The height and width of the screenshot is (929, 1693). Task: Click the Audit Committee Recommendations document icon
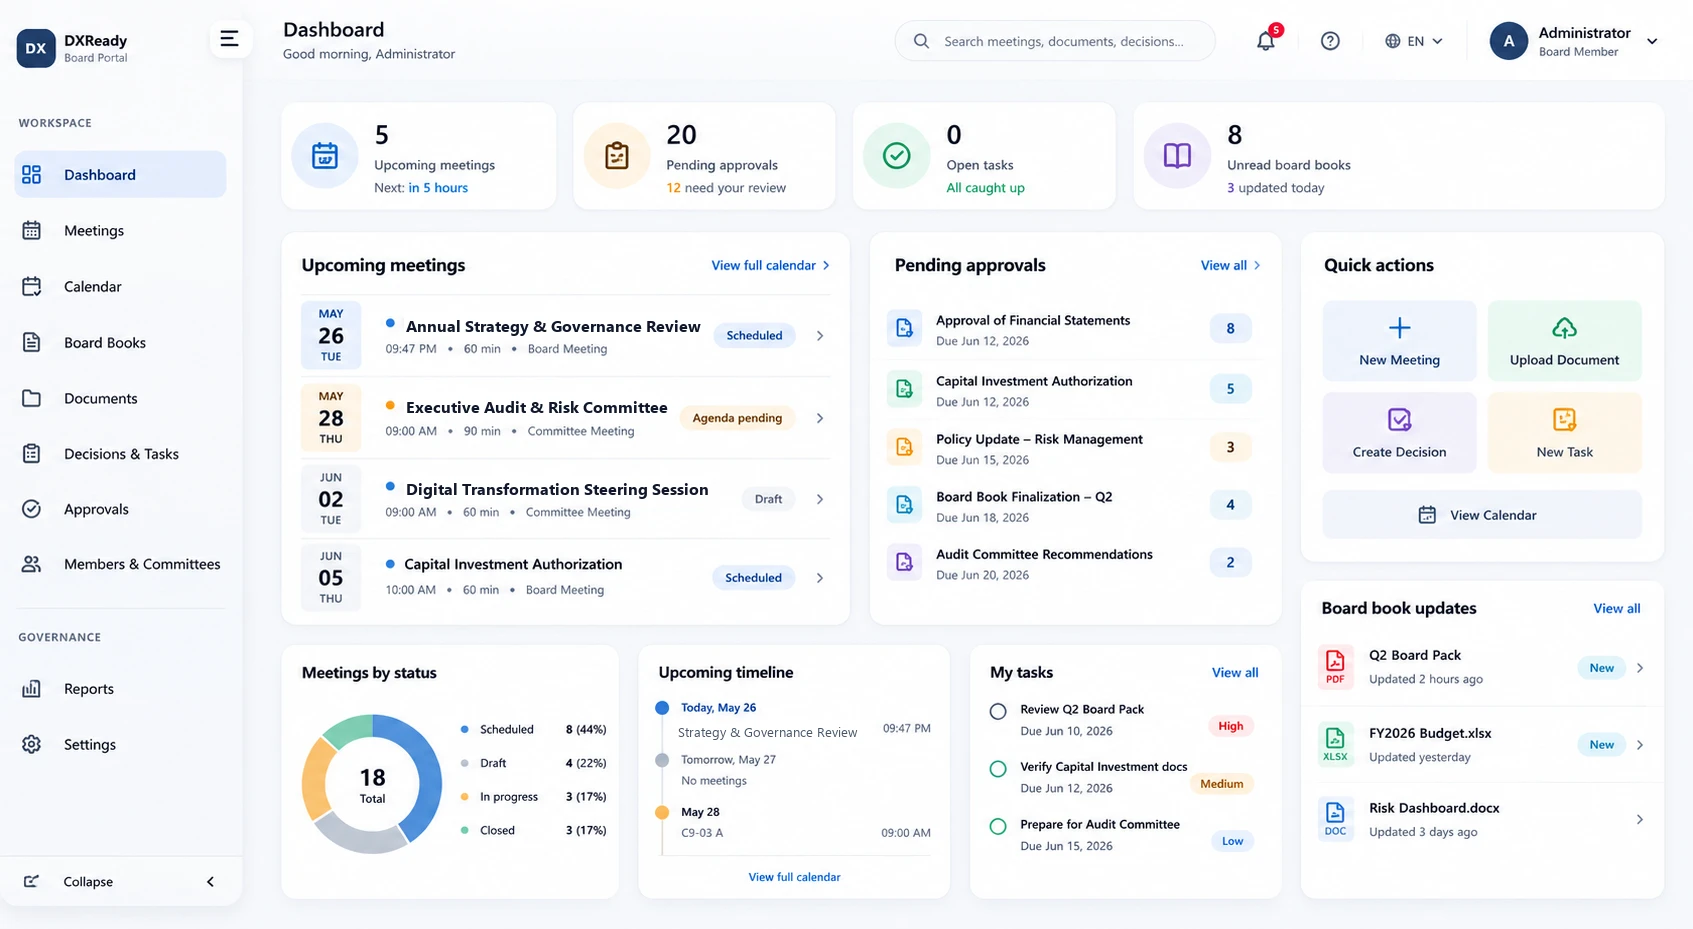coord(904,562)
